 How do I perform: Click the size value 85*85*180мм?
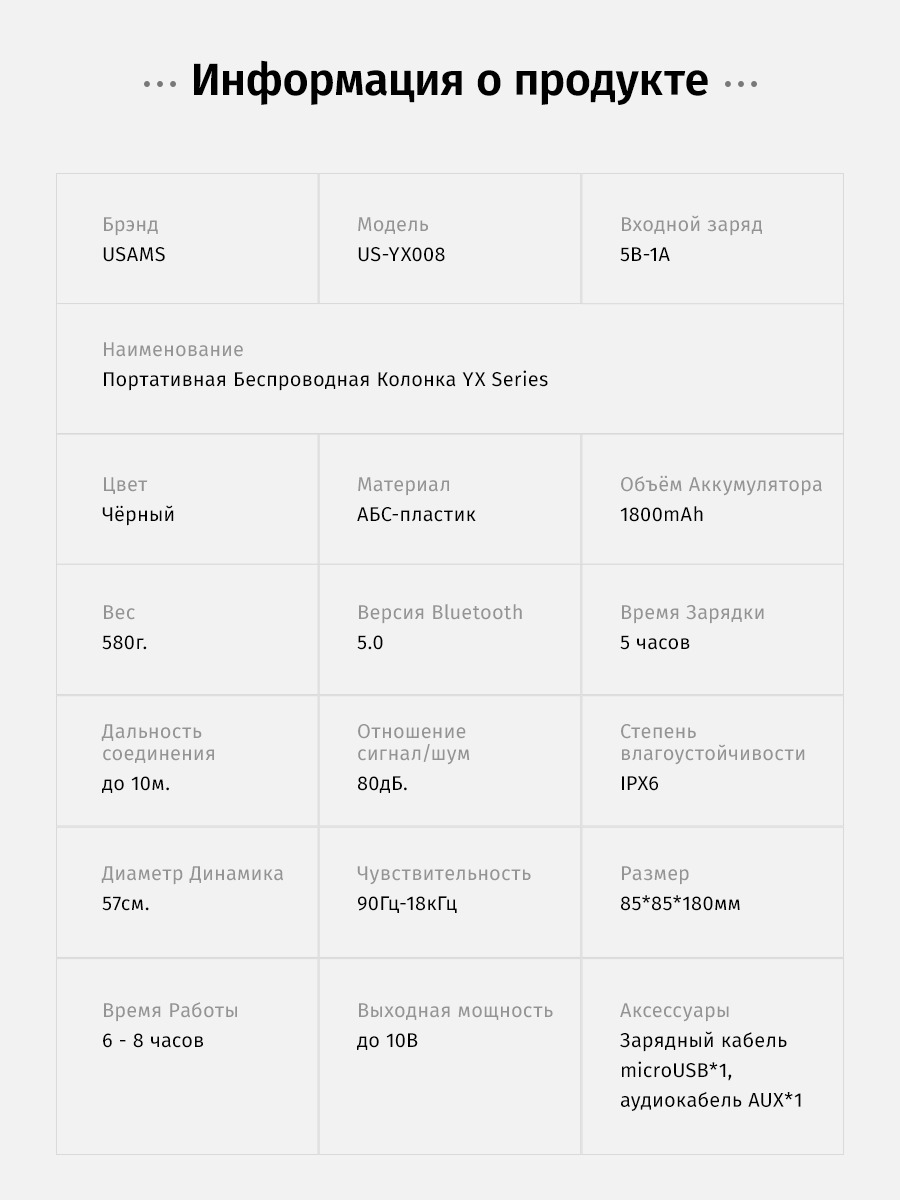point(680,905)
